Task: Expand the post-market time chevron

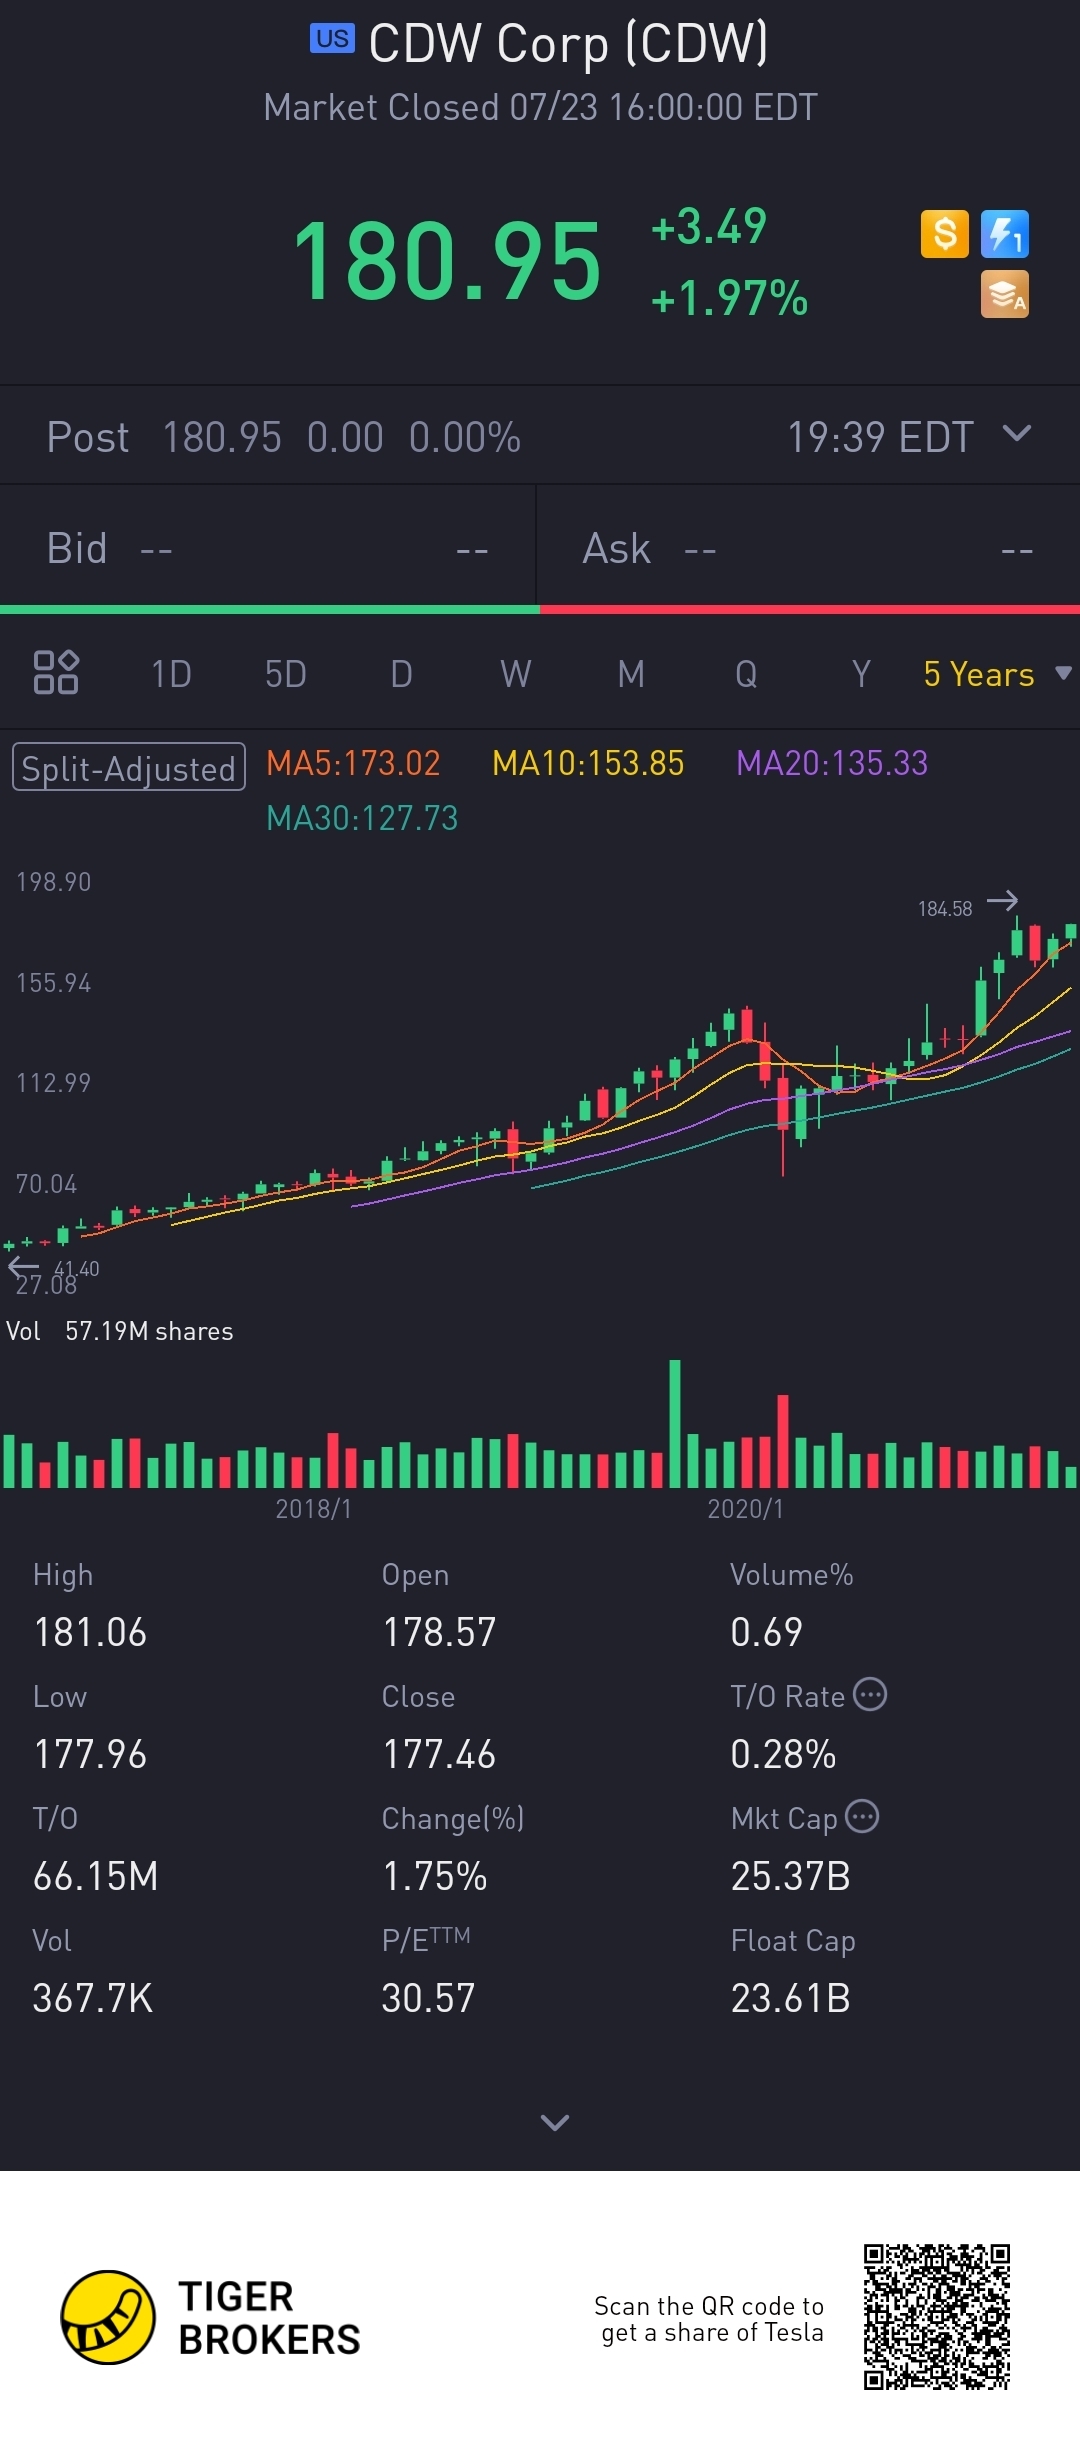Action: 1016,434
